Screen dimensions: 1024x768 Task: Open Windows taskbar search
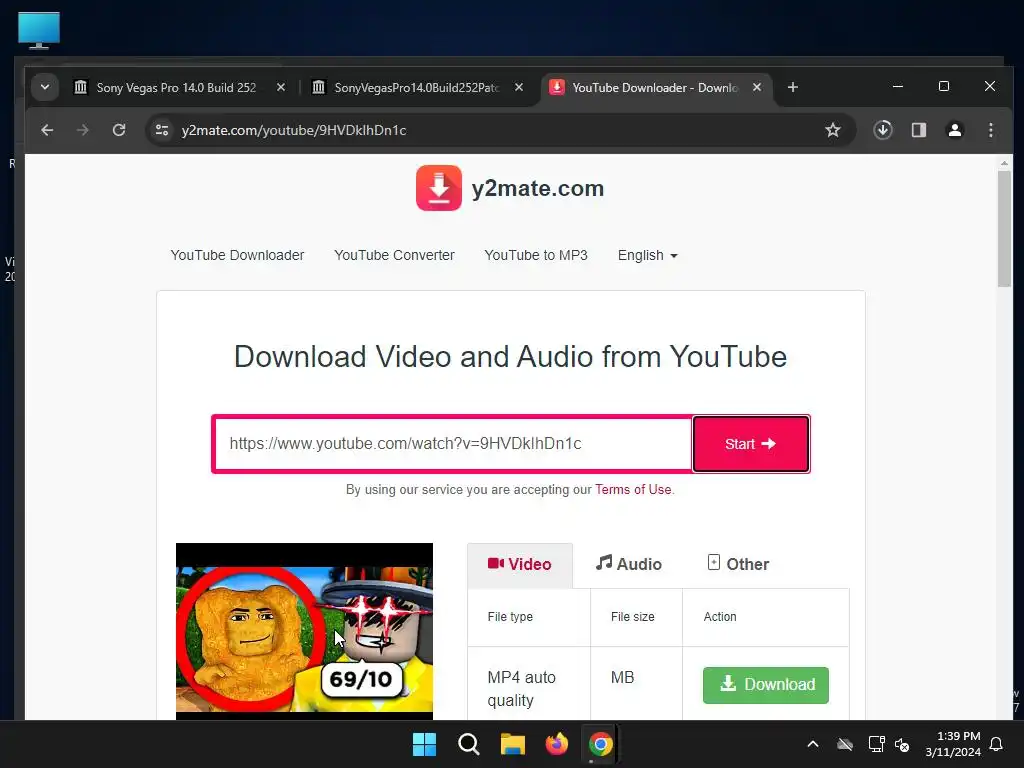coord(468,744)
